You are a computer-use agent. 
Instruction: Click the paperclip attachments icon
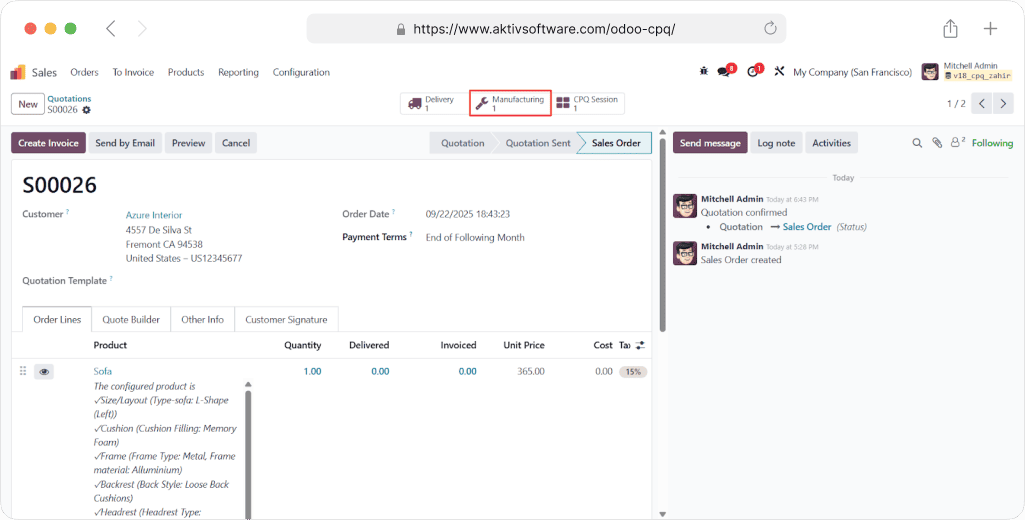937,143
